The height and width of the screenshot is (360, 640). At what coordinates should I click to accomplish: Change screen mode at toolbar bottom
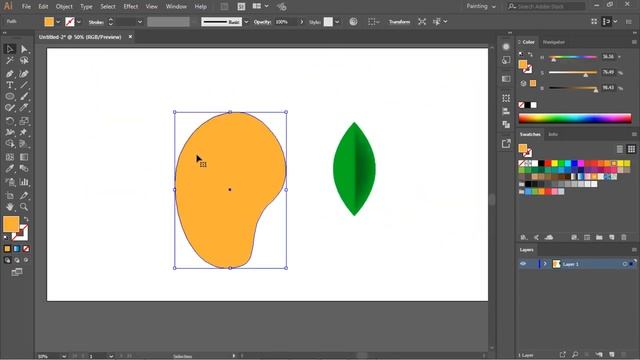pyautogui.click(x=17, y=272)
